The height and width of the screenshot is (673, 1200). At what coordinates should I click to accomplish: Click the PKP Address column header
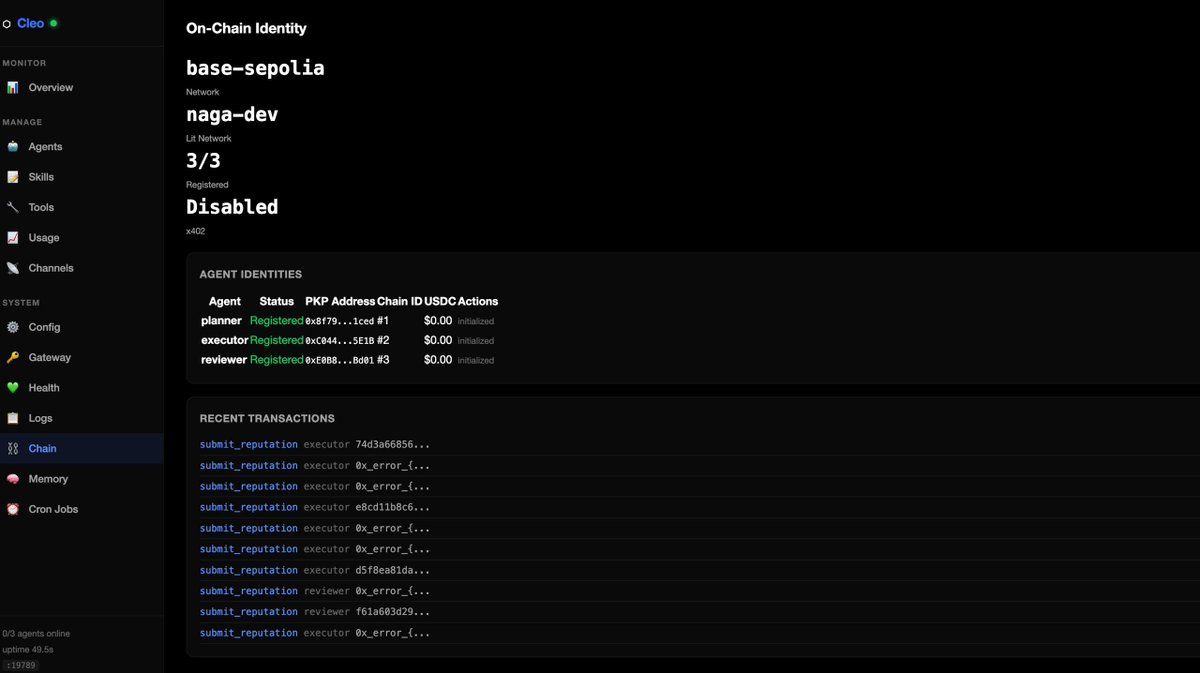(340, 301)
